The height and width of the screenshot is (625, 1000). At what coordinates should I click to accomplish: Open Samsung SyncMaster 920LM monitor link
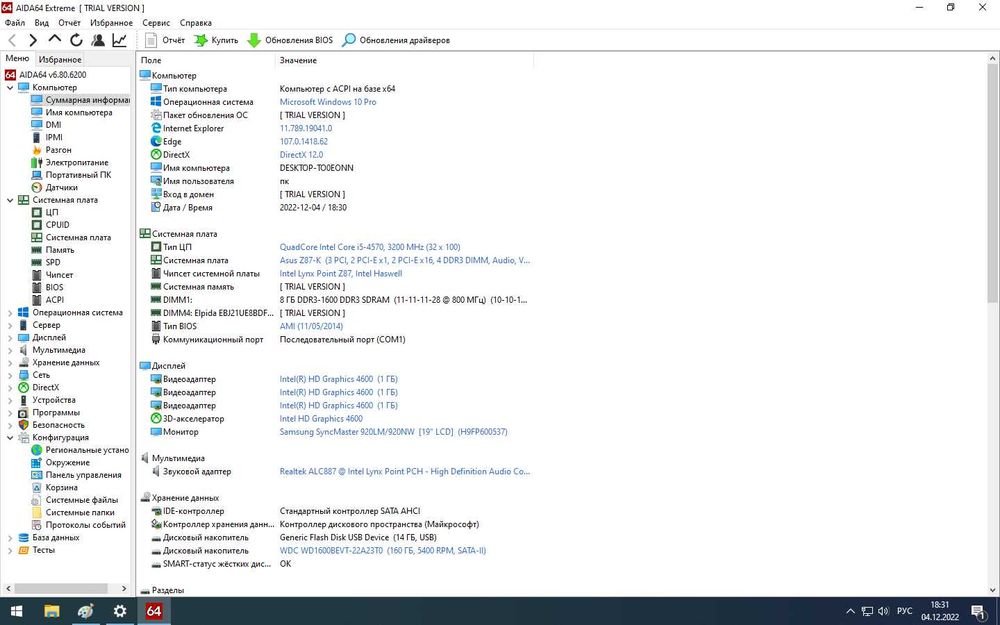point(393,432)
